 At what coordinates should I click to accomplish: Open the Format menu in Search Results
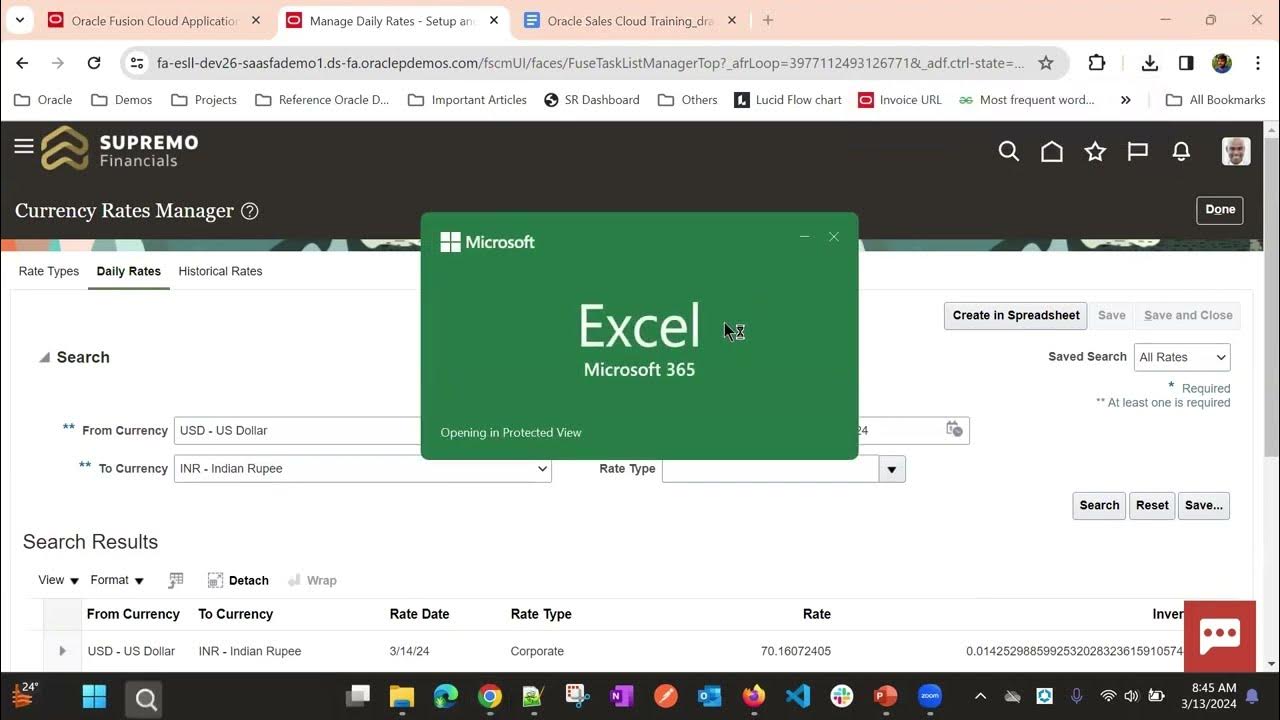tap(117, 580)
